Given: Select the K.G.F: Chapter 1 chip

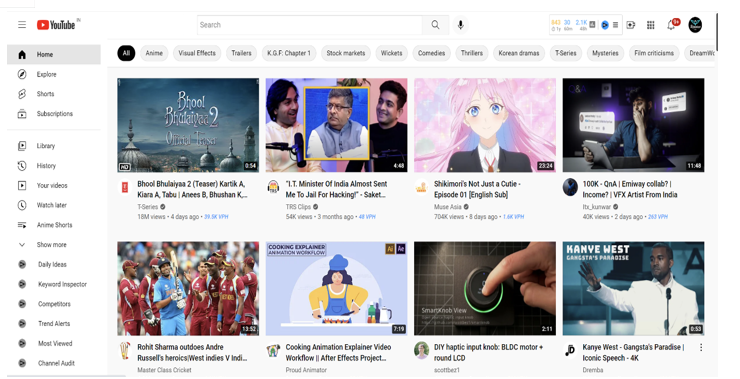Looking at the screenshot, I should pos(289,53).
